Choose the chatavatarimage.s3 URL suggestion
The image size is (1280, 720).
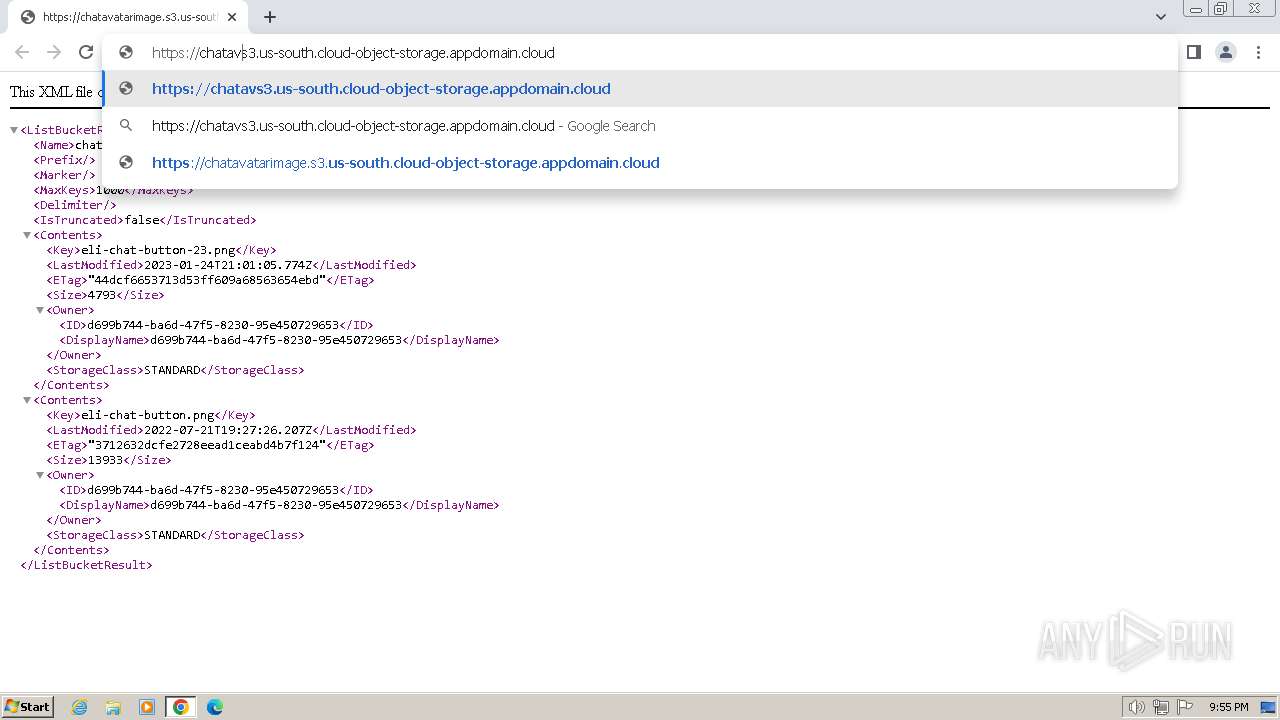point(640,163)
